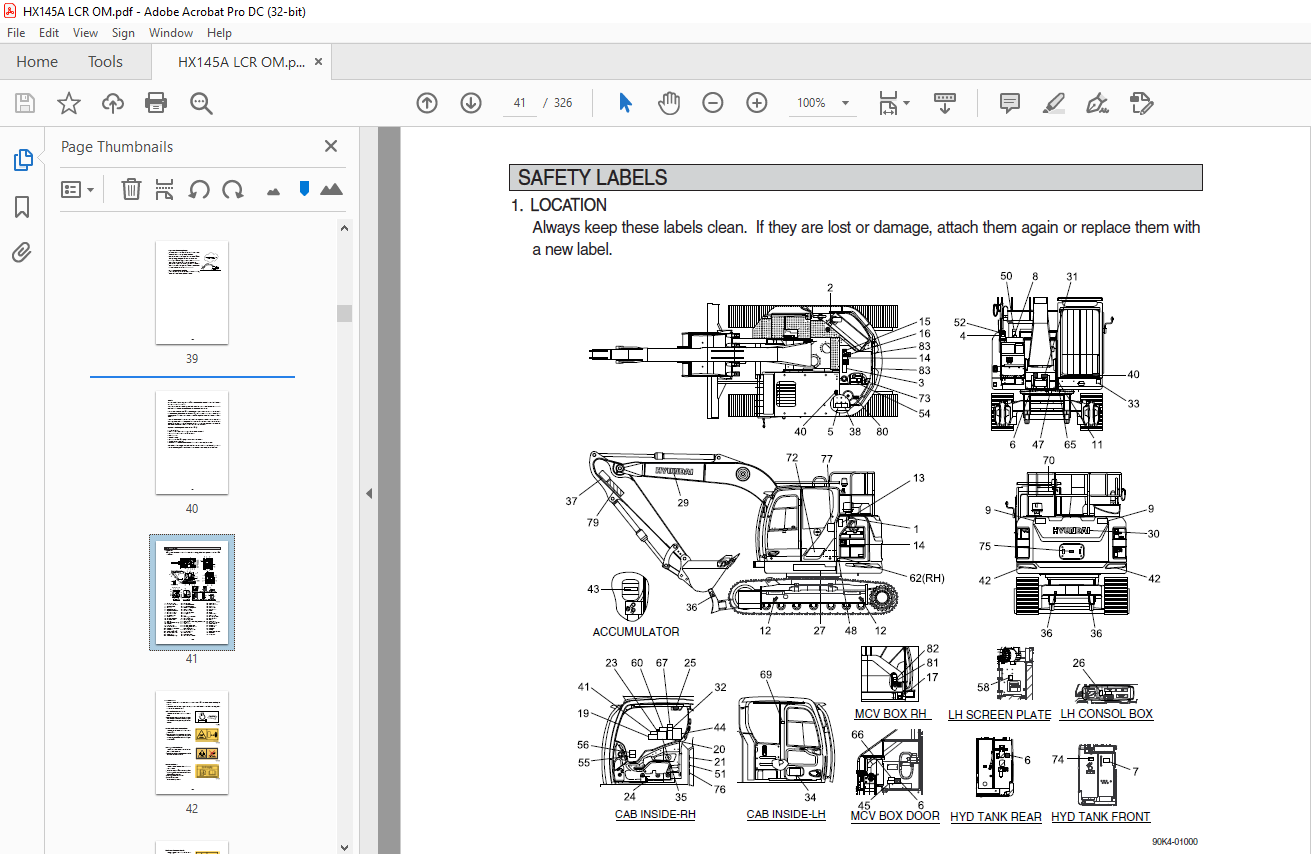1311x854 pixels.
Task: Switch to the Home tab
Action: (x=37, y=62)
